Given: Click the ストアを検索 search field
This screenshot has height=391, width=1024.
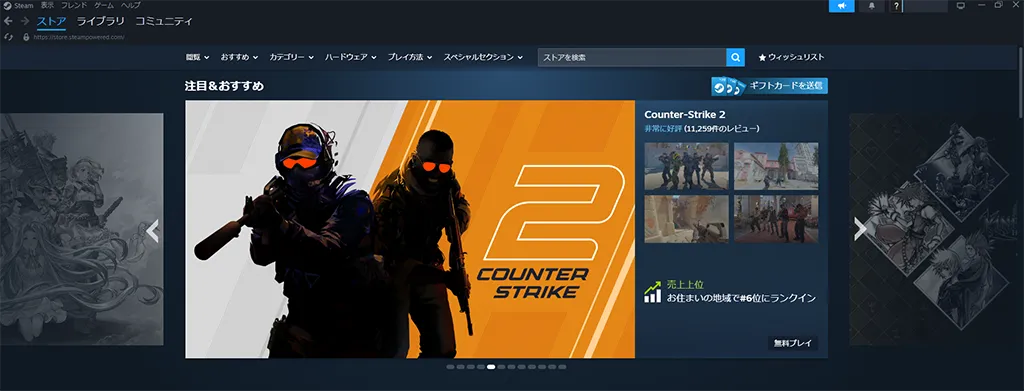Looking at the screenshot, I should [632, 57].
